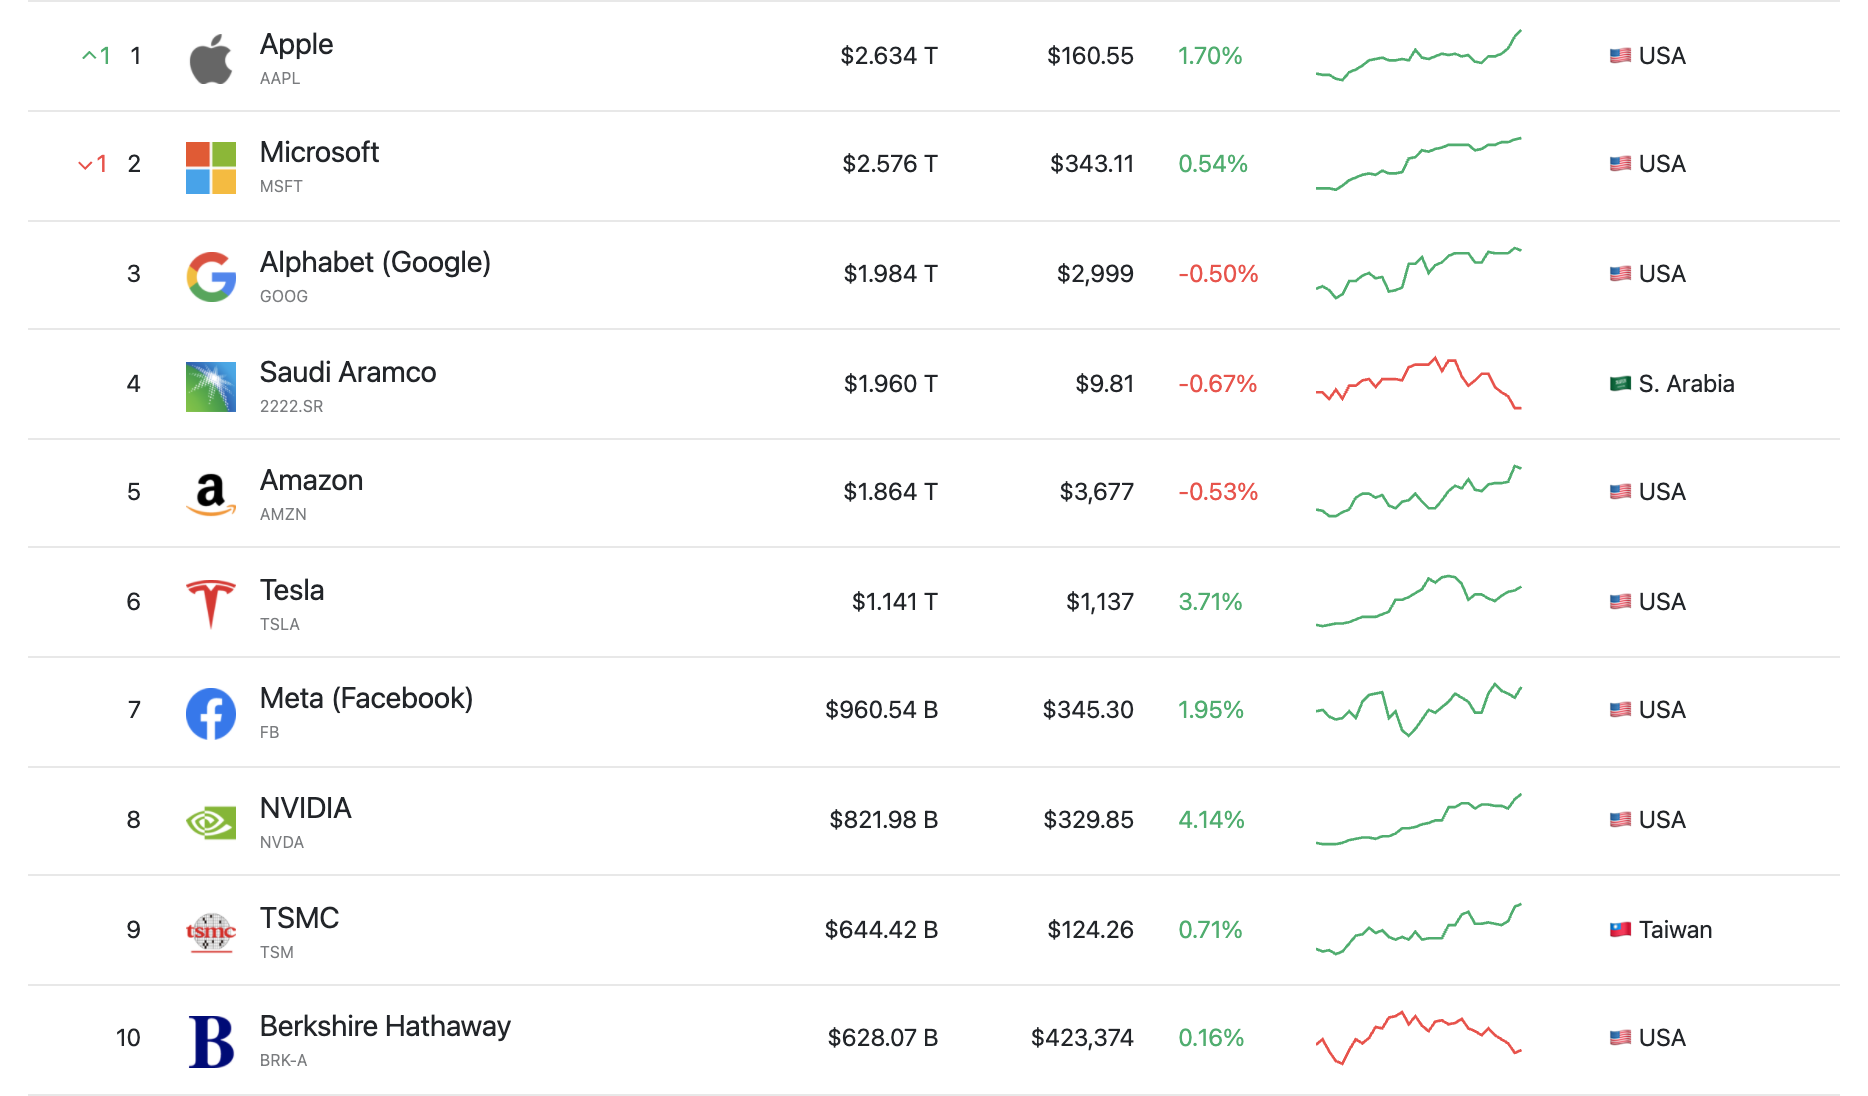Open the Microsoft company link
Screen dimensions: 1868x1096
319,152
